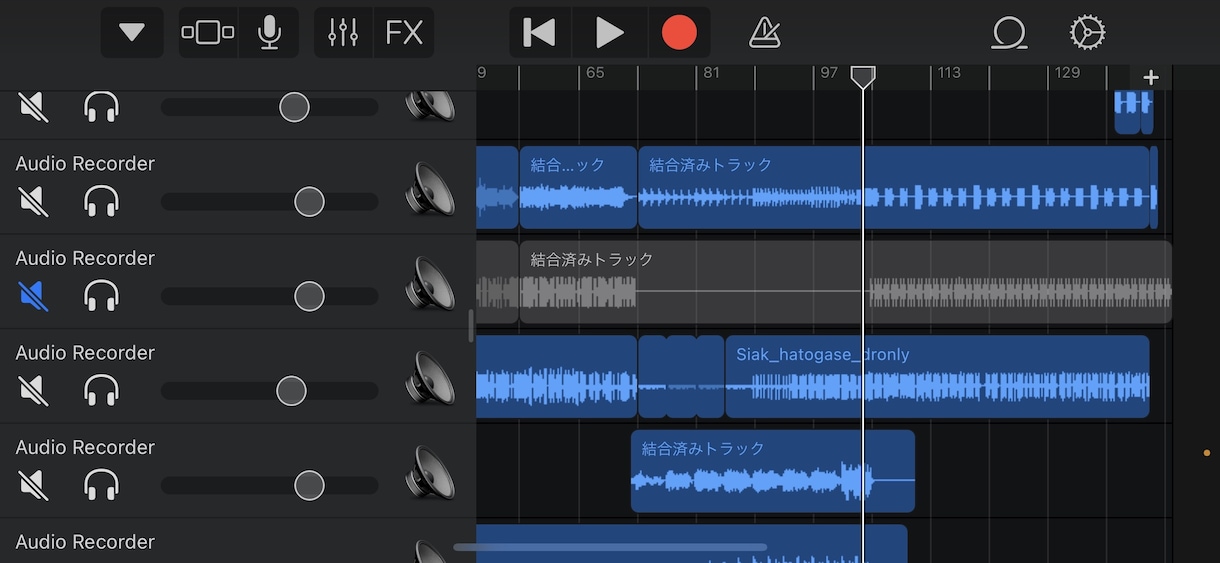The height and width of the screenshot is (563, 1220).
Task: Tap the track header resize handle
Action: [471, 326]
